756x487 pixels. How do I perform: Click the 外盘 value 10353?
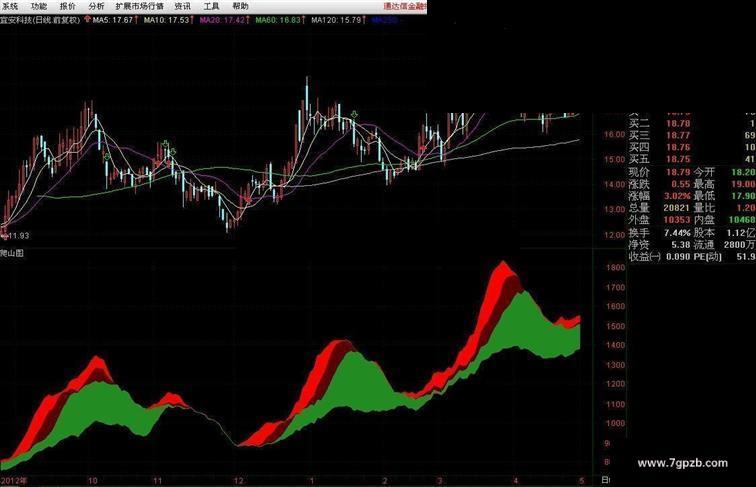(676, 220)
